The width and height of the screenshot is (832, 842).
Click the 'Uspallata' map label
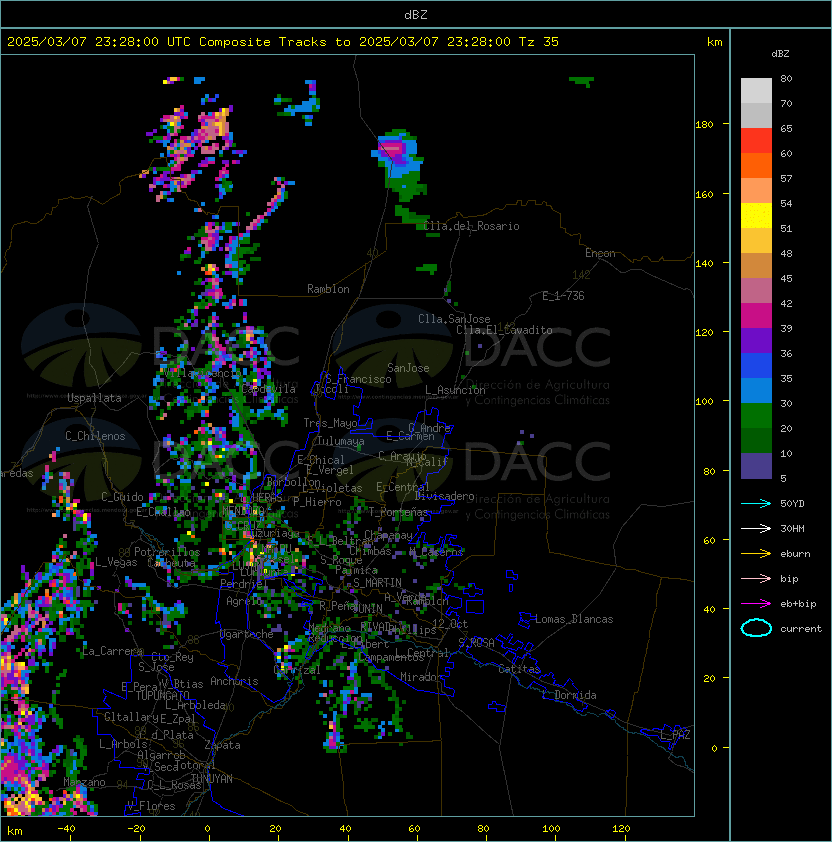pyautogui.click(x=94, y=398)
